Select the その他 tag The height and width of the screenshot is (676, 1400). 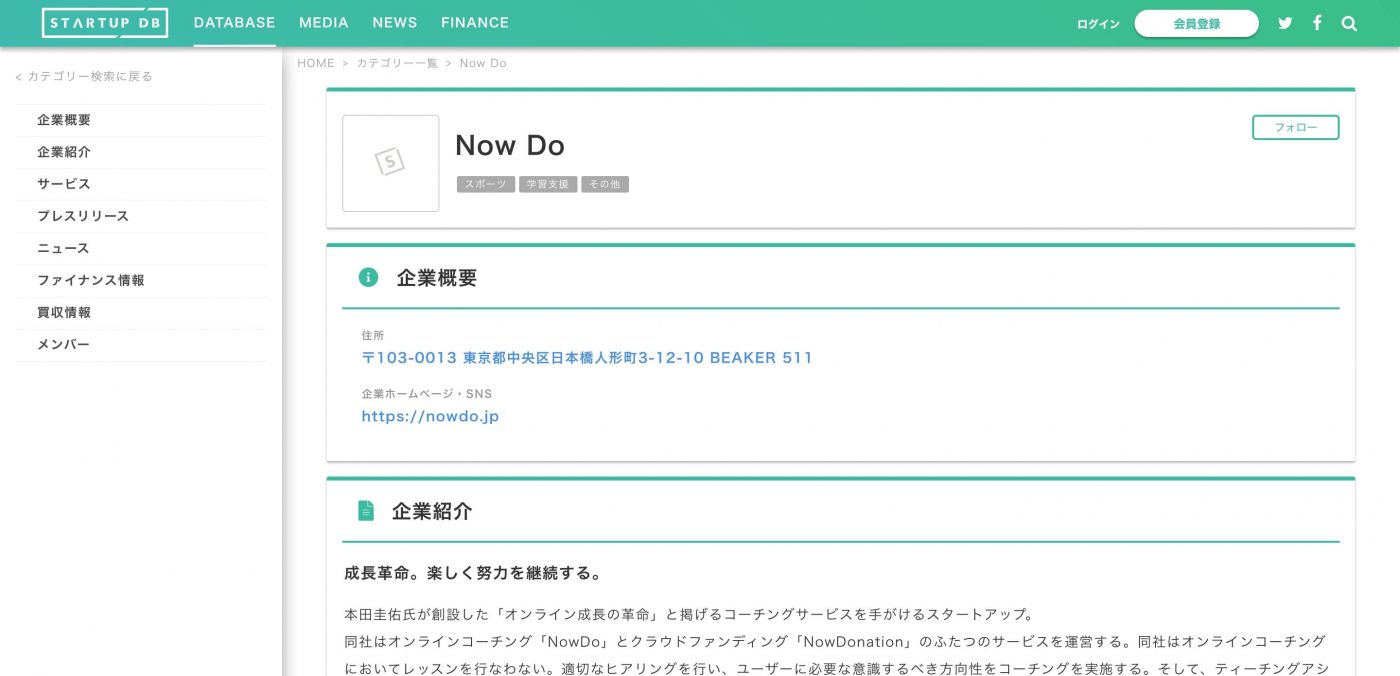tap(605, 184)
